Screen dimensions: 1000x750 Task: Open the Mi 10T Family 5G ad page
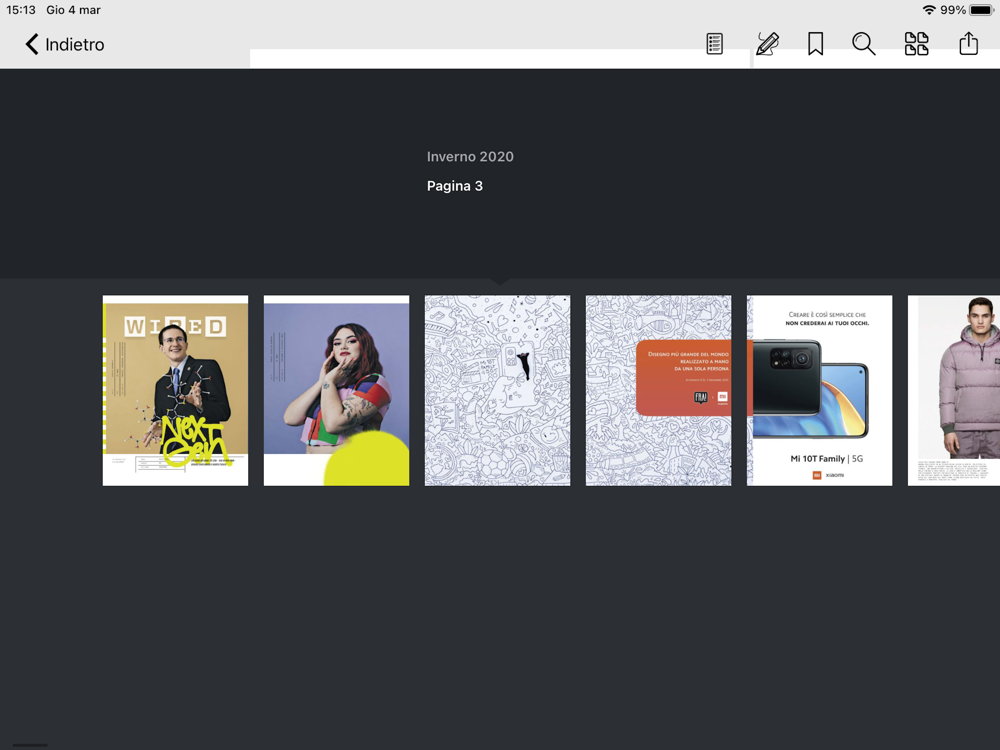coord(820,390)
